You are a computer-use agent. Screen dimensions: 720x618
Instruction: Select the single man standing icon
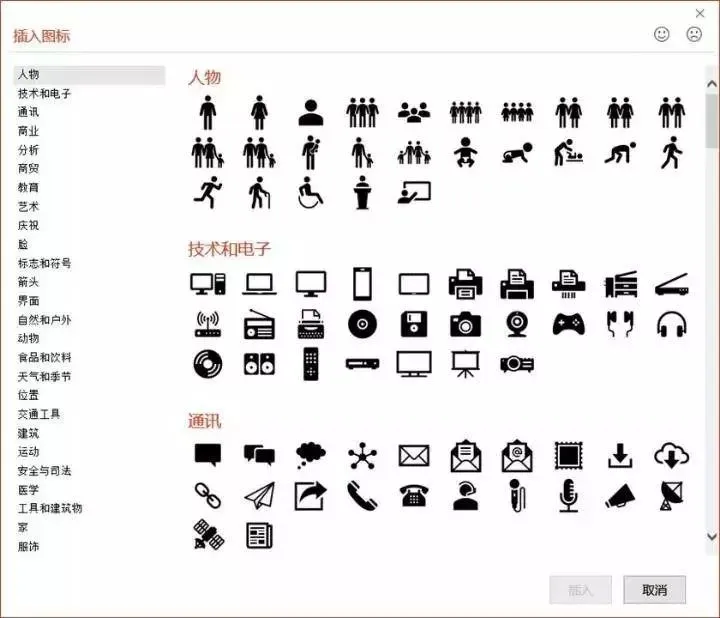point(208,112)
